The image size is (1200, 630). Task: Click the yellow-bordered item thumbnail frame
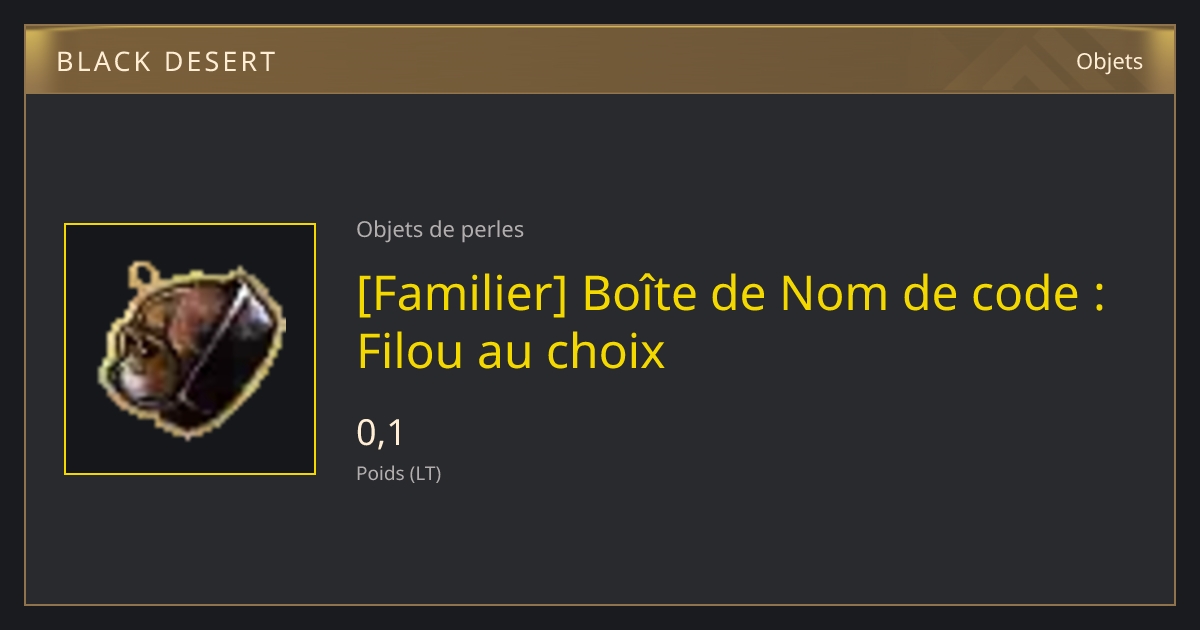pyautogui.click(x=190, y=349)
